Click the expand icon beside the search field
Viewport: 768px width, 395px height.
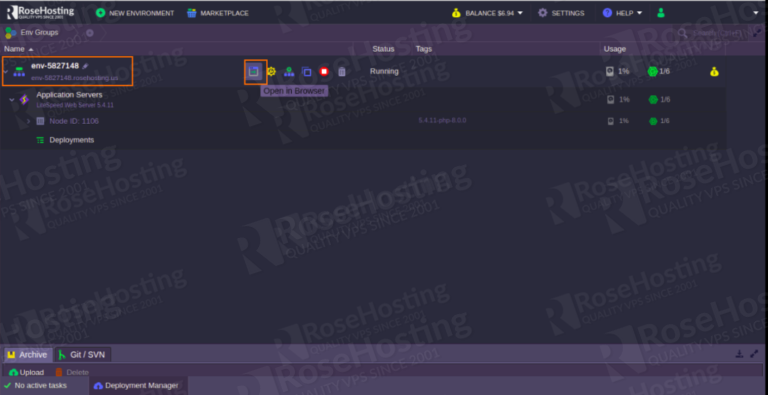[758, 32]
